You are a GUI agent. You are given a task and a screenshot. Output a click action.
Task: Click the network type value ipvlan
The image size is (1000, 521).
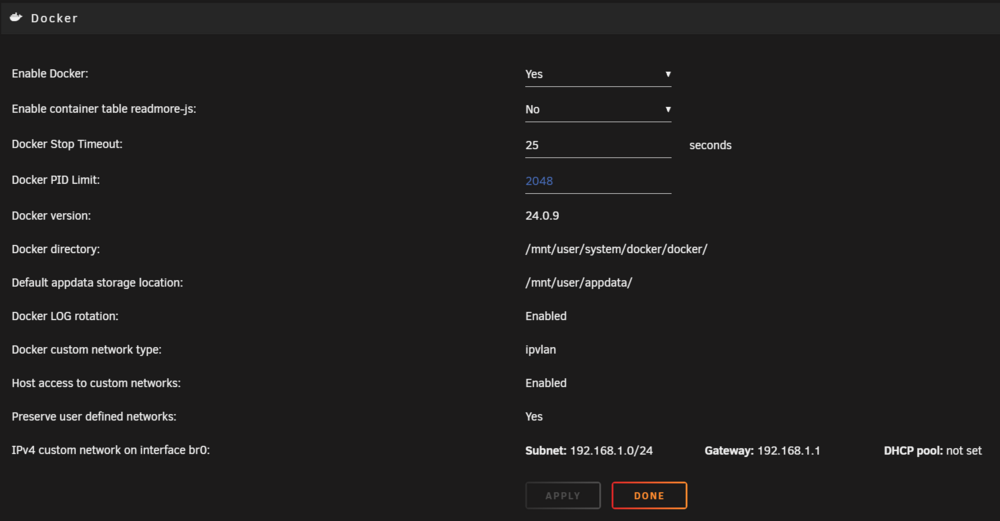point(540,349)
